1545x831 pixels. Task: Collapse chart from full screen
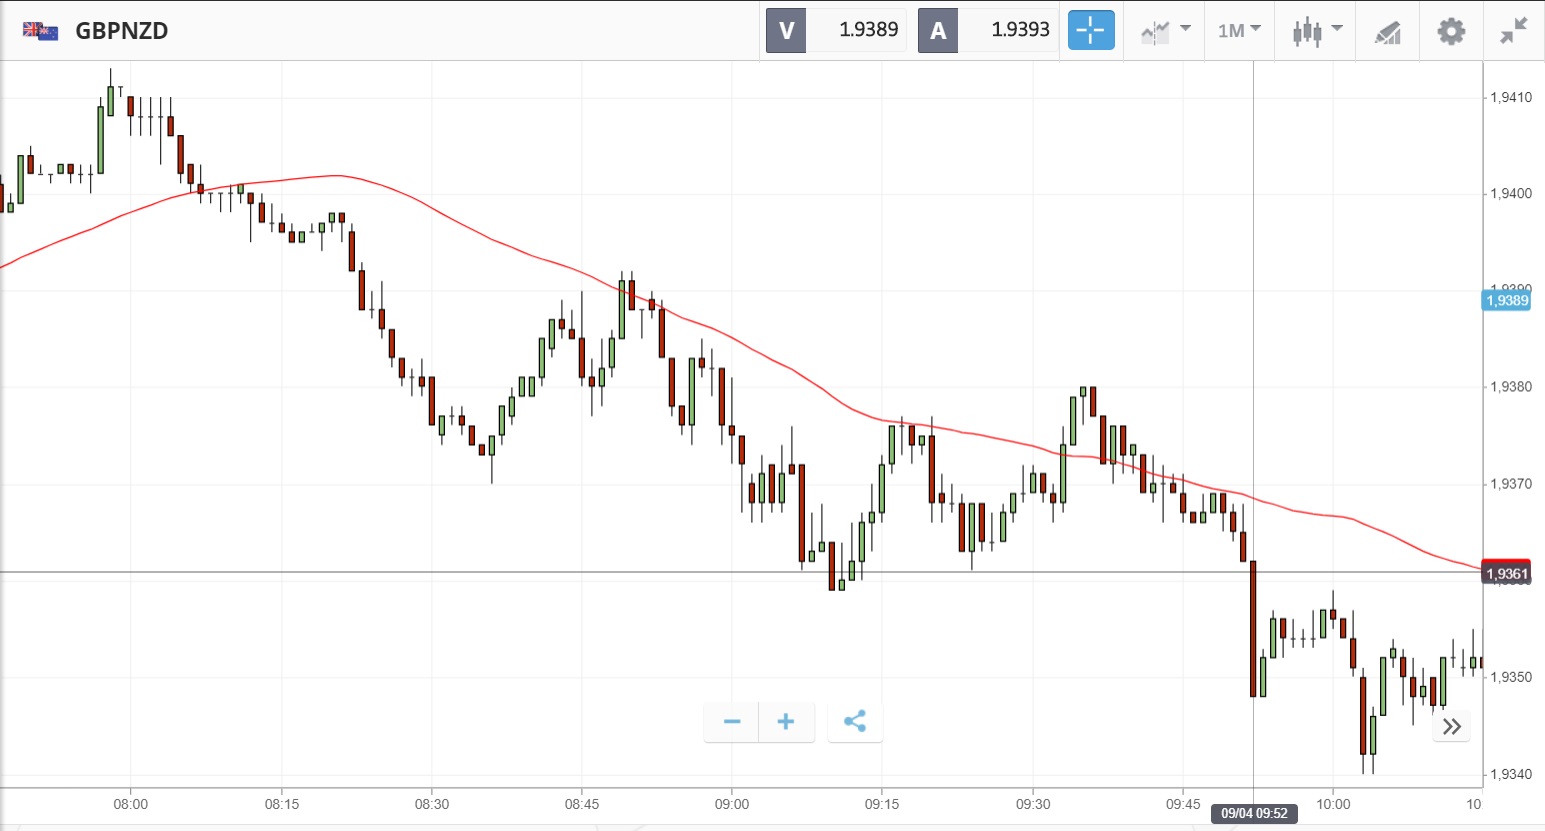click(1514, 30)
